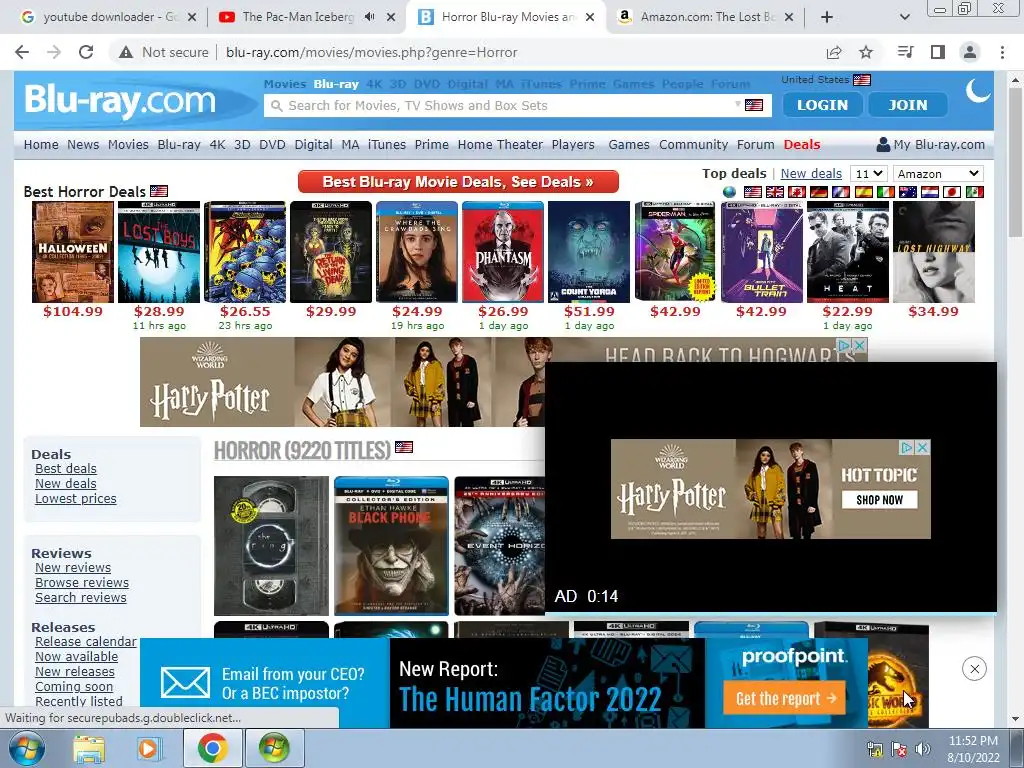Open the New deals link near Top deals

[811, 174]
